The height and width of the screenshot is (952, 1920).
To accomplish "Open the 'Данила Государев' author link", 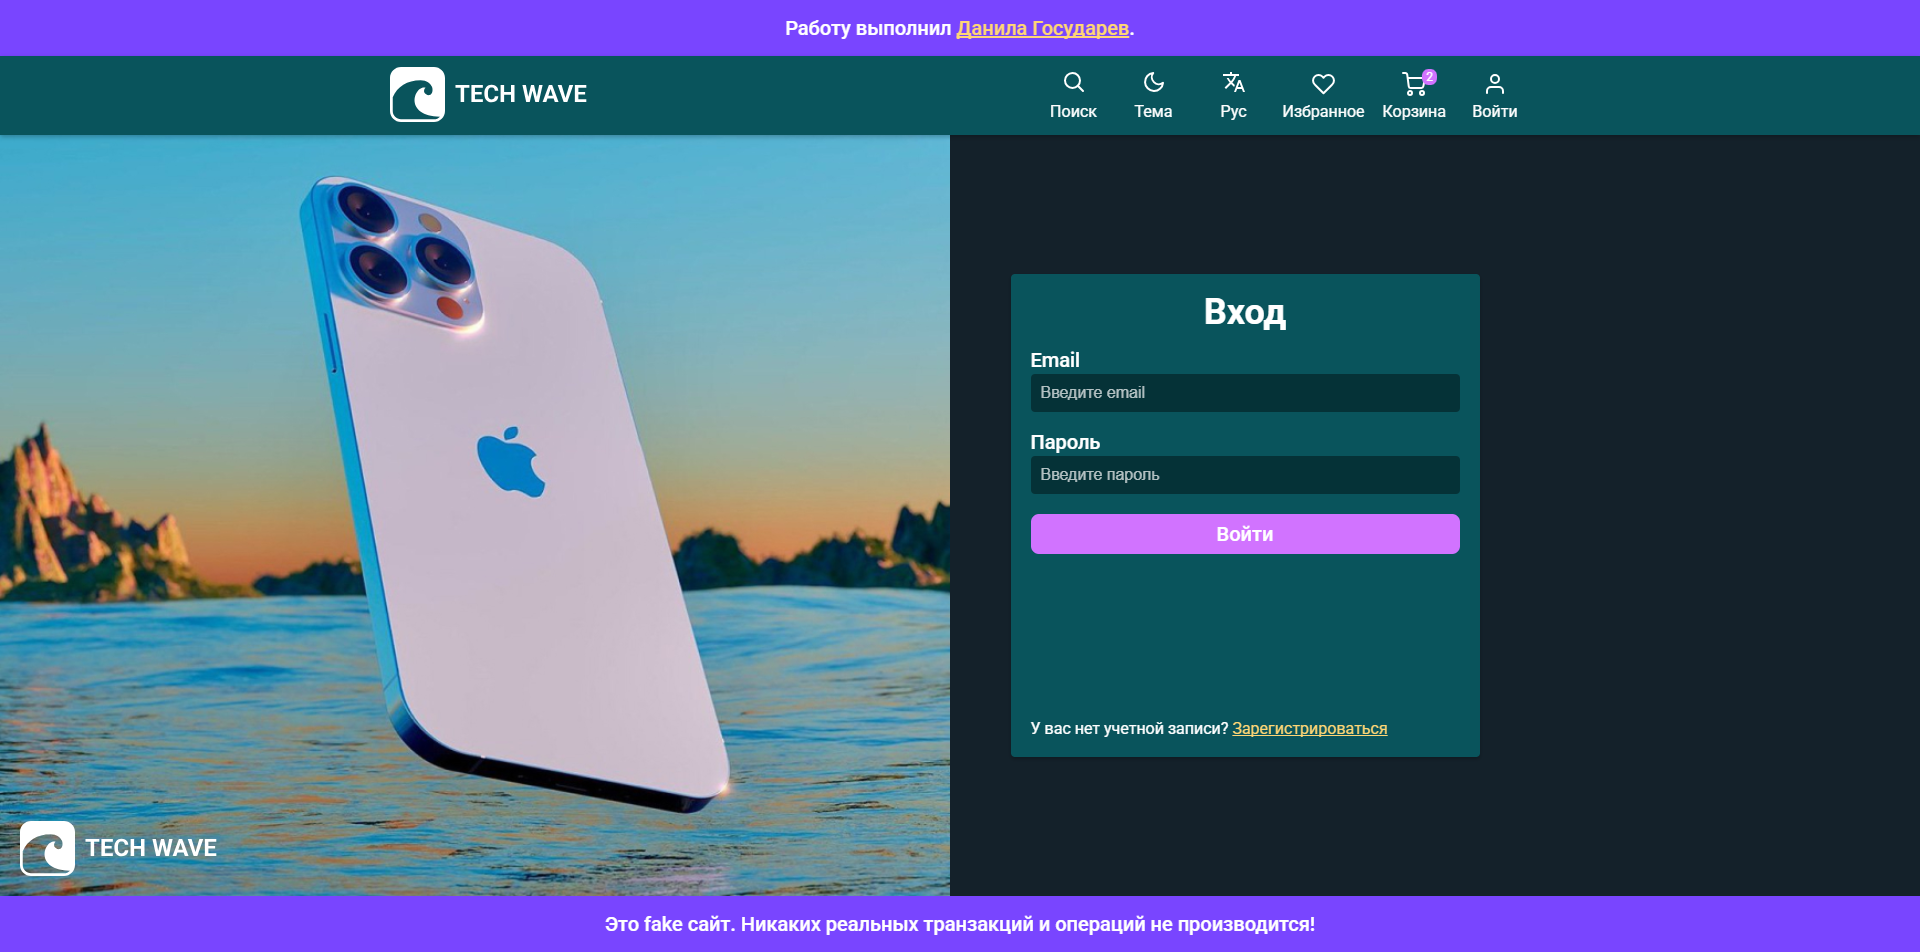I will pyautogui.click(x=1042, y=28).
